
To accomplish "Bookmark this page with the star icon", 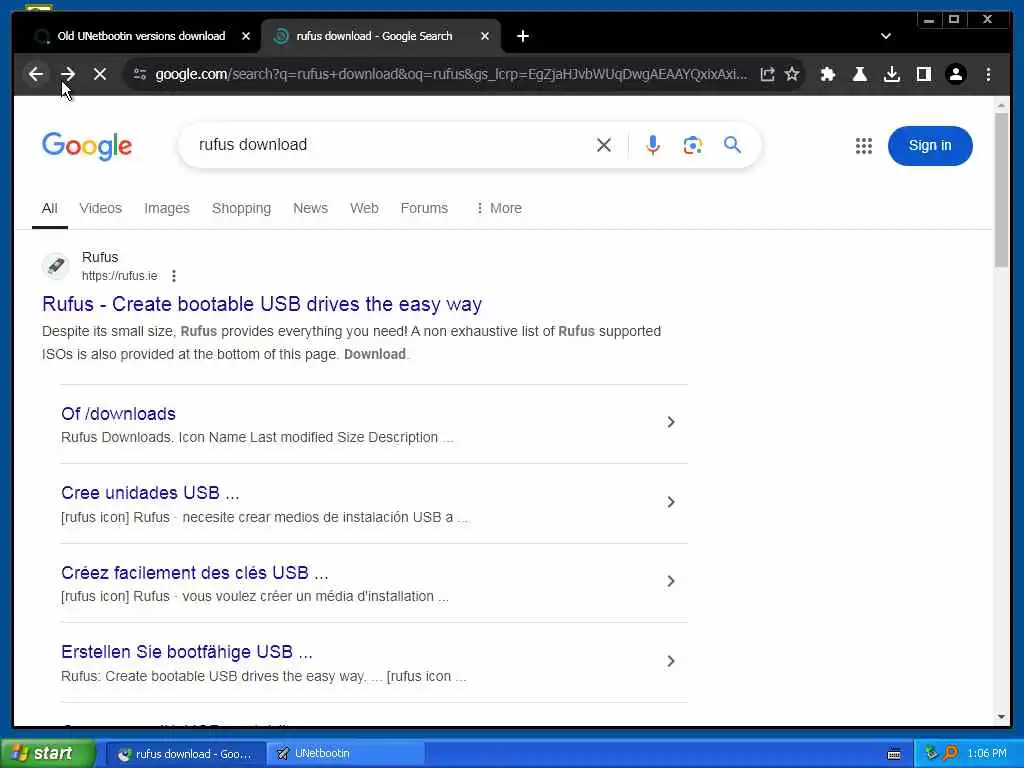I will (x=792, y=74).
